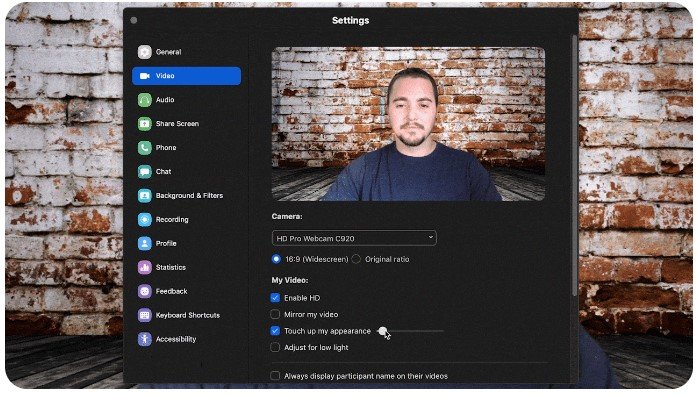The image size is (698, 395).
Task: Switch to Audio settings label
Action: pyautogui.click(x=165, y=100)
